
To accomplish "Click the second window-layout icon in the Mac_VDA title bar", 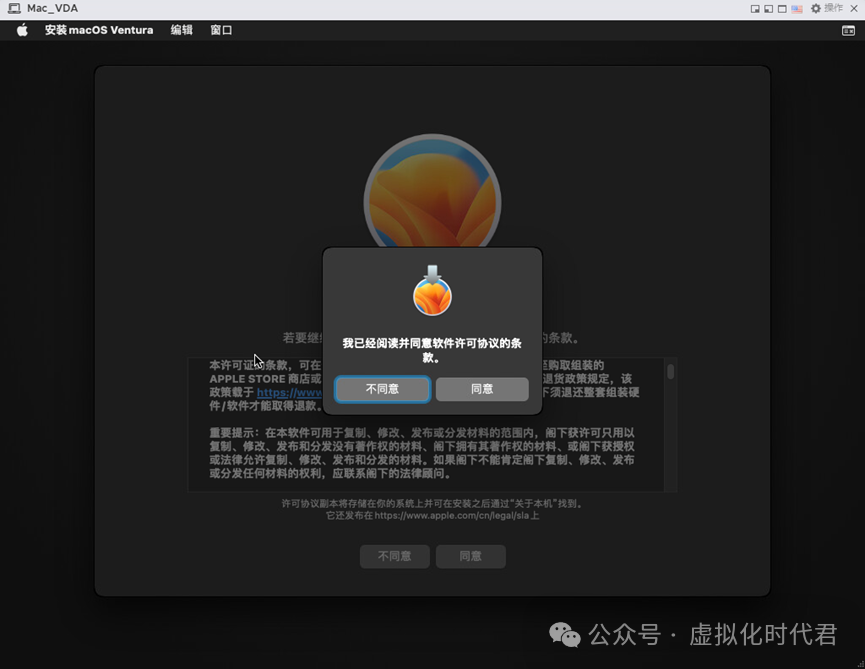I will (768, 9).
